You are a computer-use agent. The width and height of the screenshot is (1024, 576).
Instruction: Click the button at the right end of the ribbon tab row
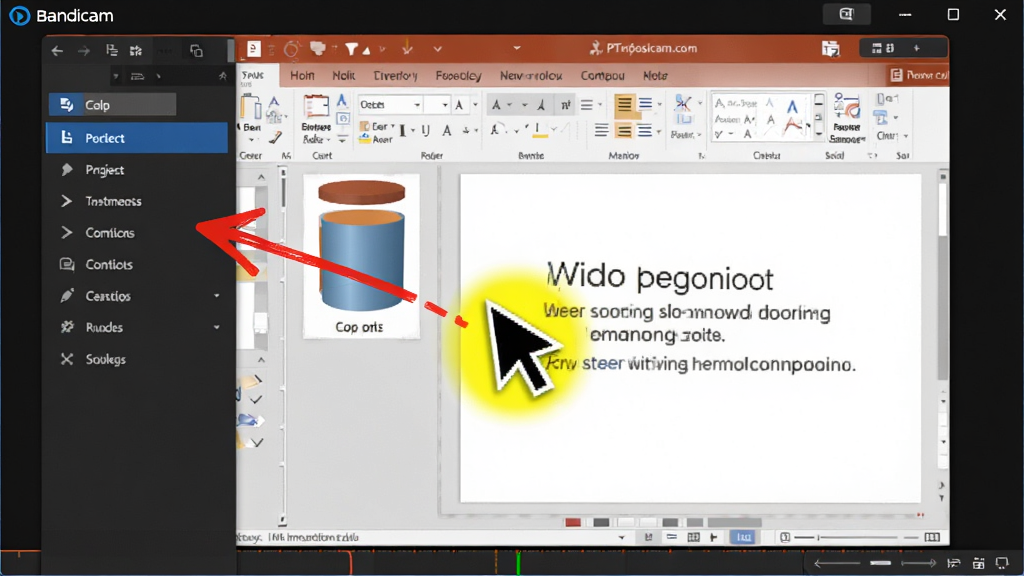point(918,76)
